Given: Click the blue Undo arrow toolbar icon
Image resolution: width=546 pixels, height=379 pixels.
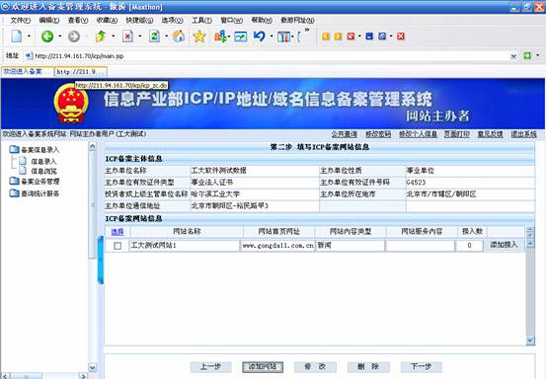Looking at the screenshot, I should [x=259, y=36].
